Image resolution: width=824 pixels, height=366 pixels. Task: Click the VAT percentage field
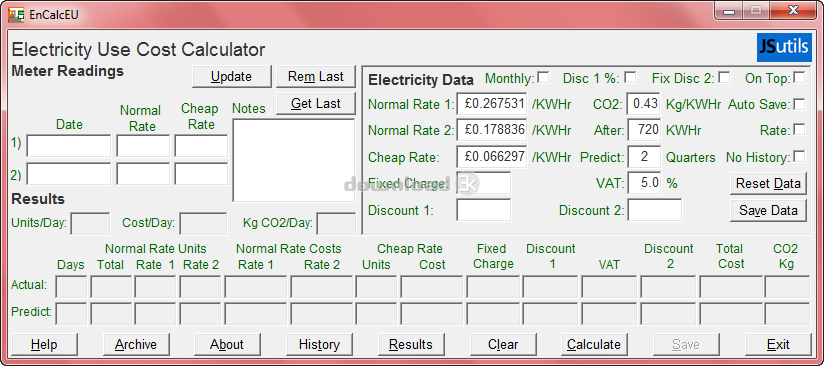tap(644, 183)
